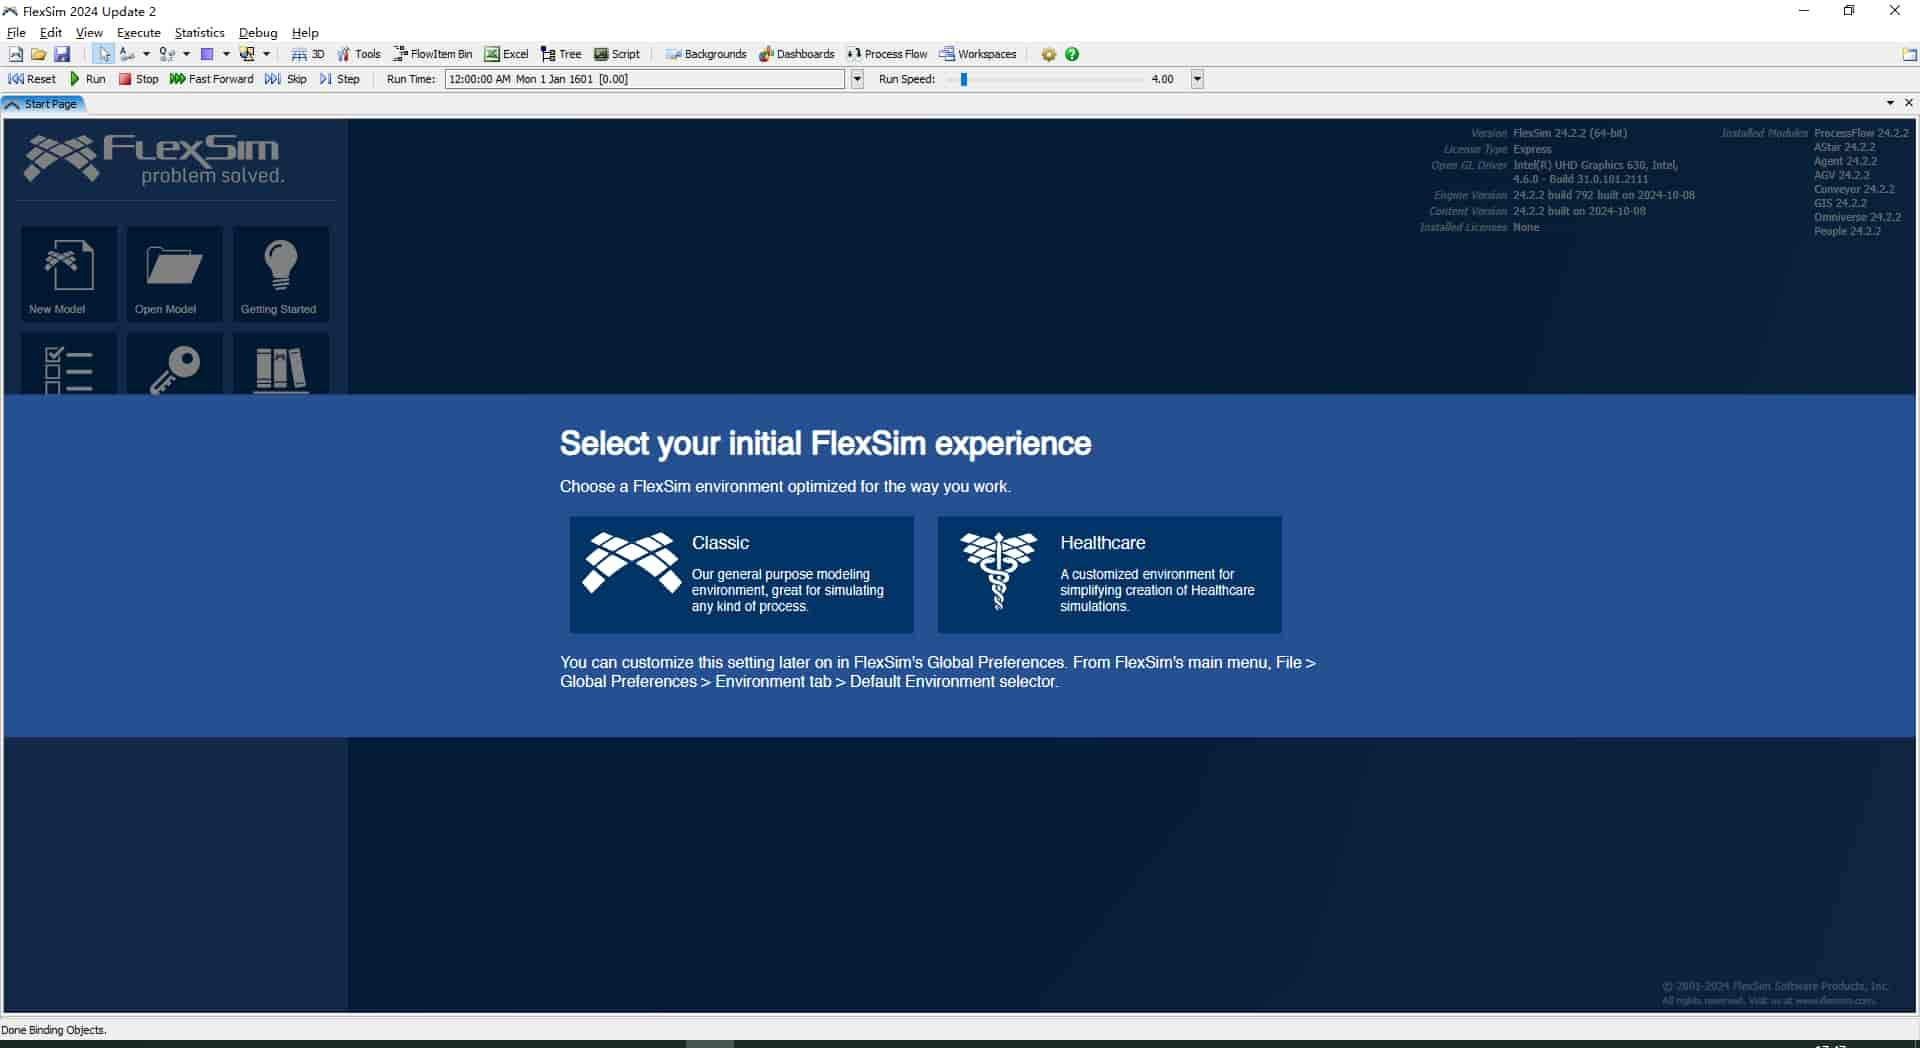This screenshot has width=1920, height=1048.
Task: Open Dashboards in the toolbar
Action: coord(797,54)
